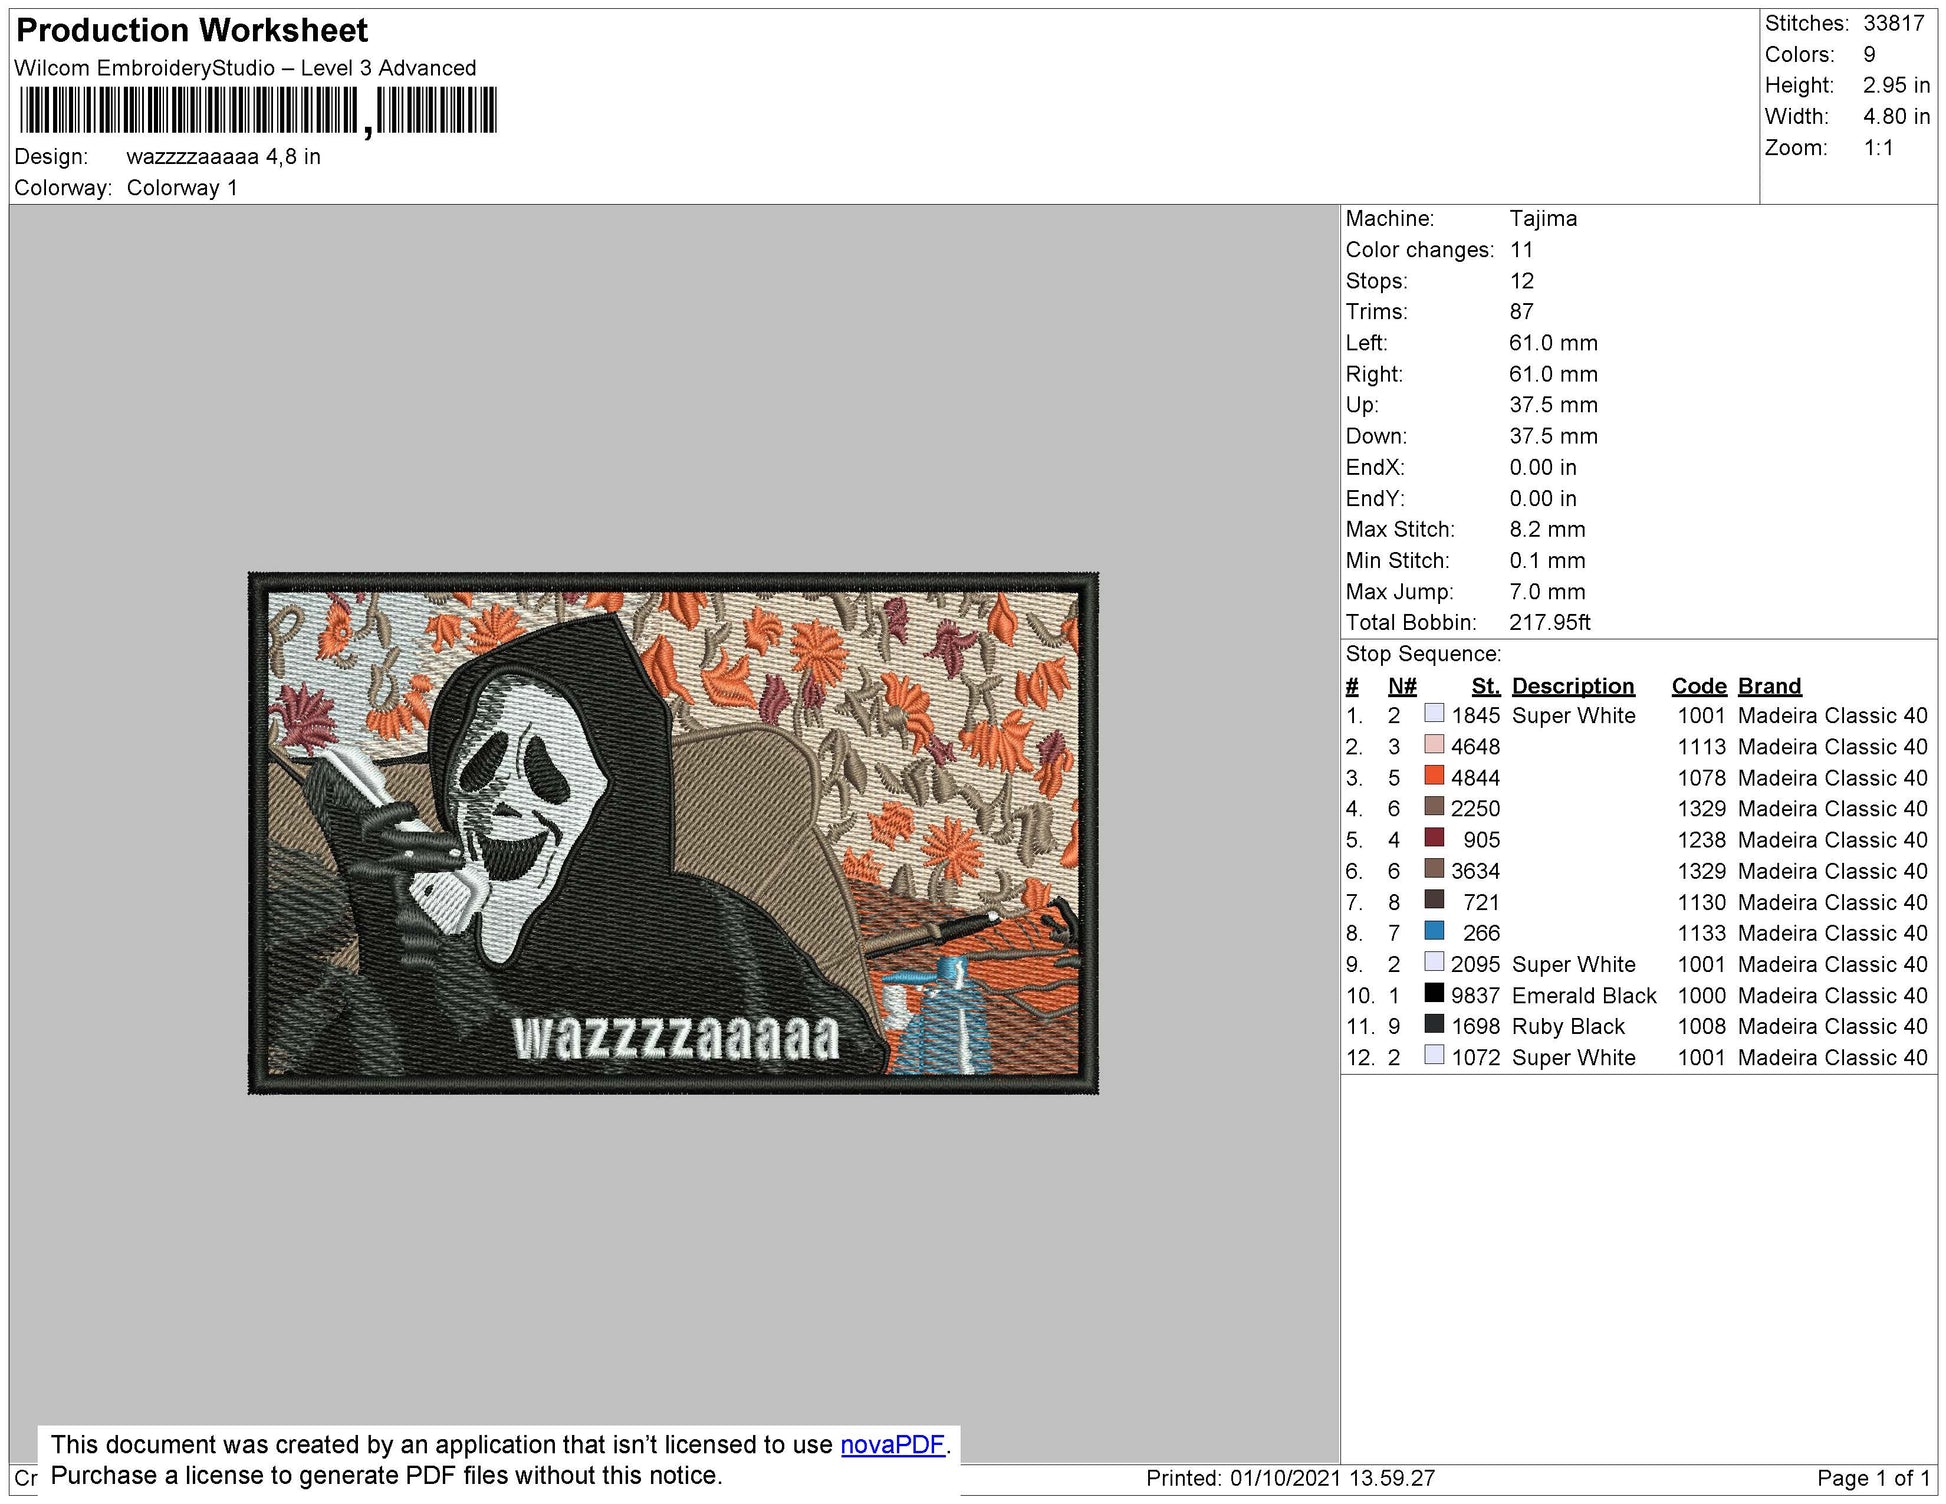Select the Super White swatch in row 9
Image resolution: width=1946 pixels, height=1504 pixels.
tap(1434, 962)
